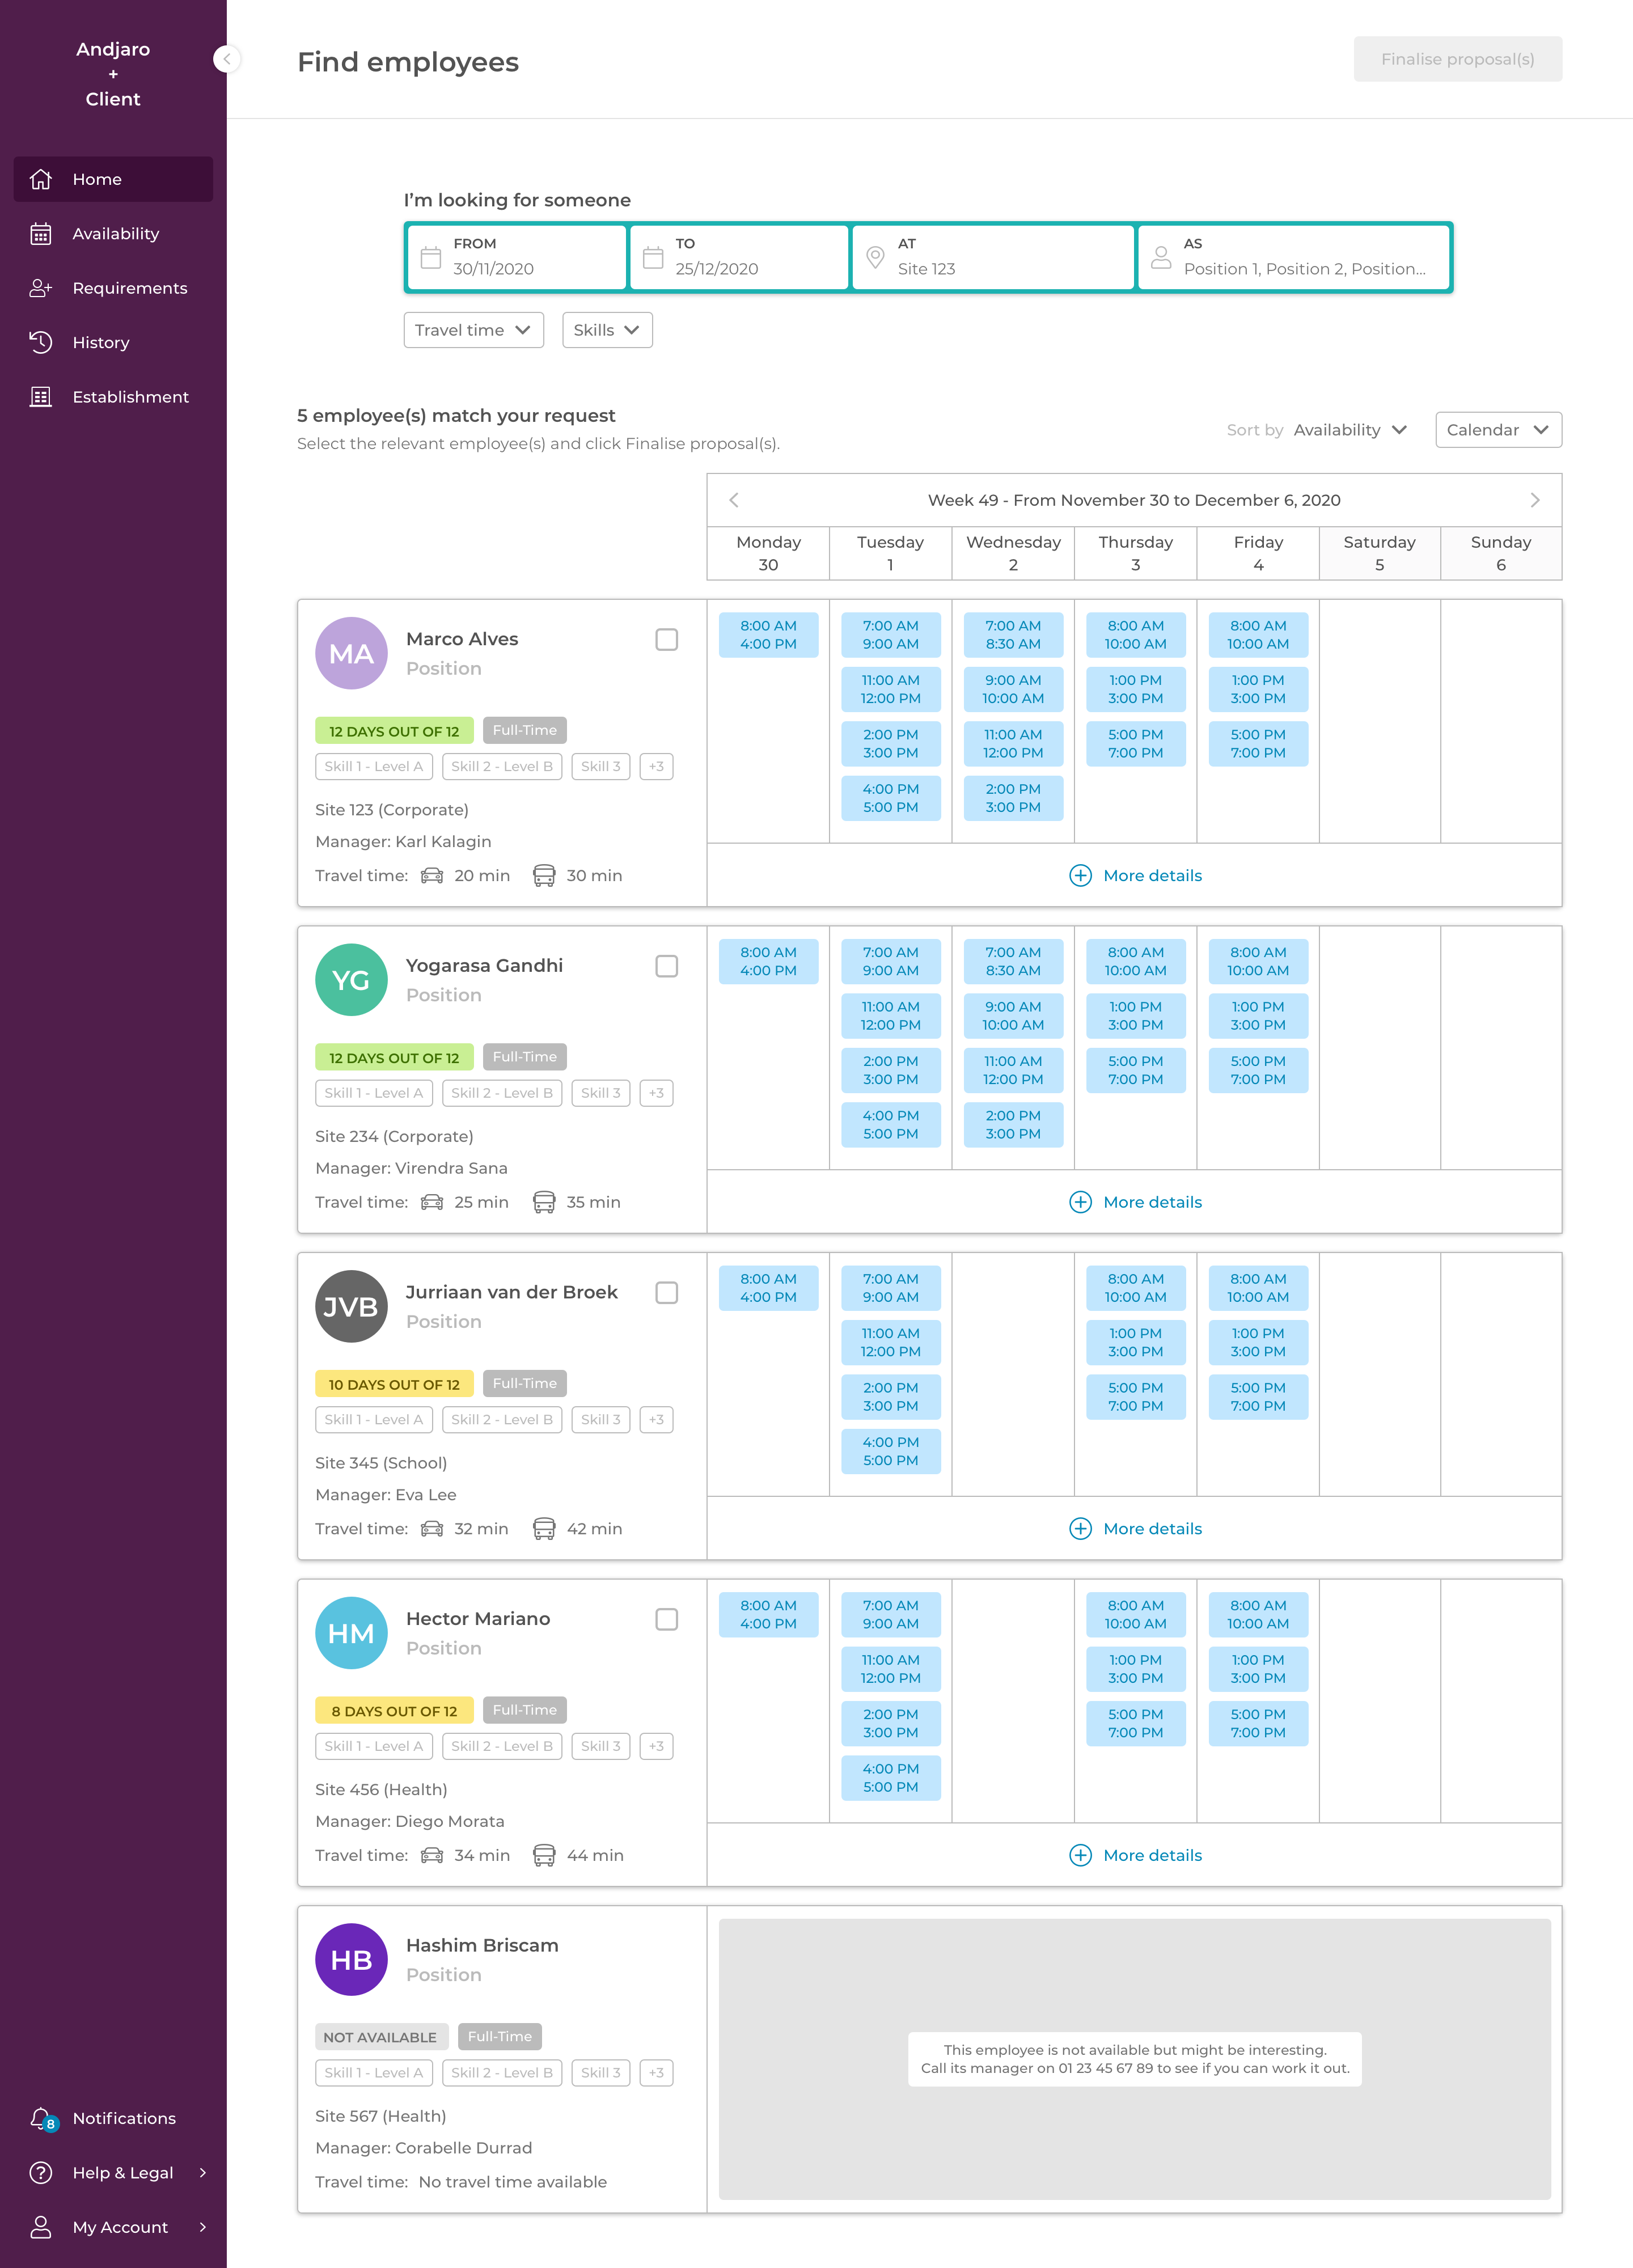The image size is (1633, 2268).
Task: Collapse the sidebar with the arrow button
Action: pos(227,59)
